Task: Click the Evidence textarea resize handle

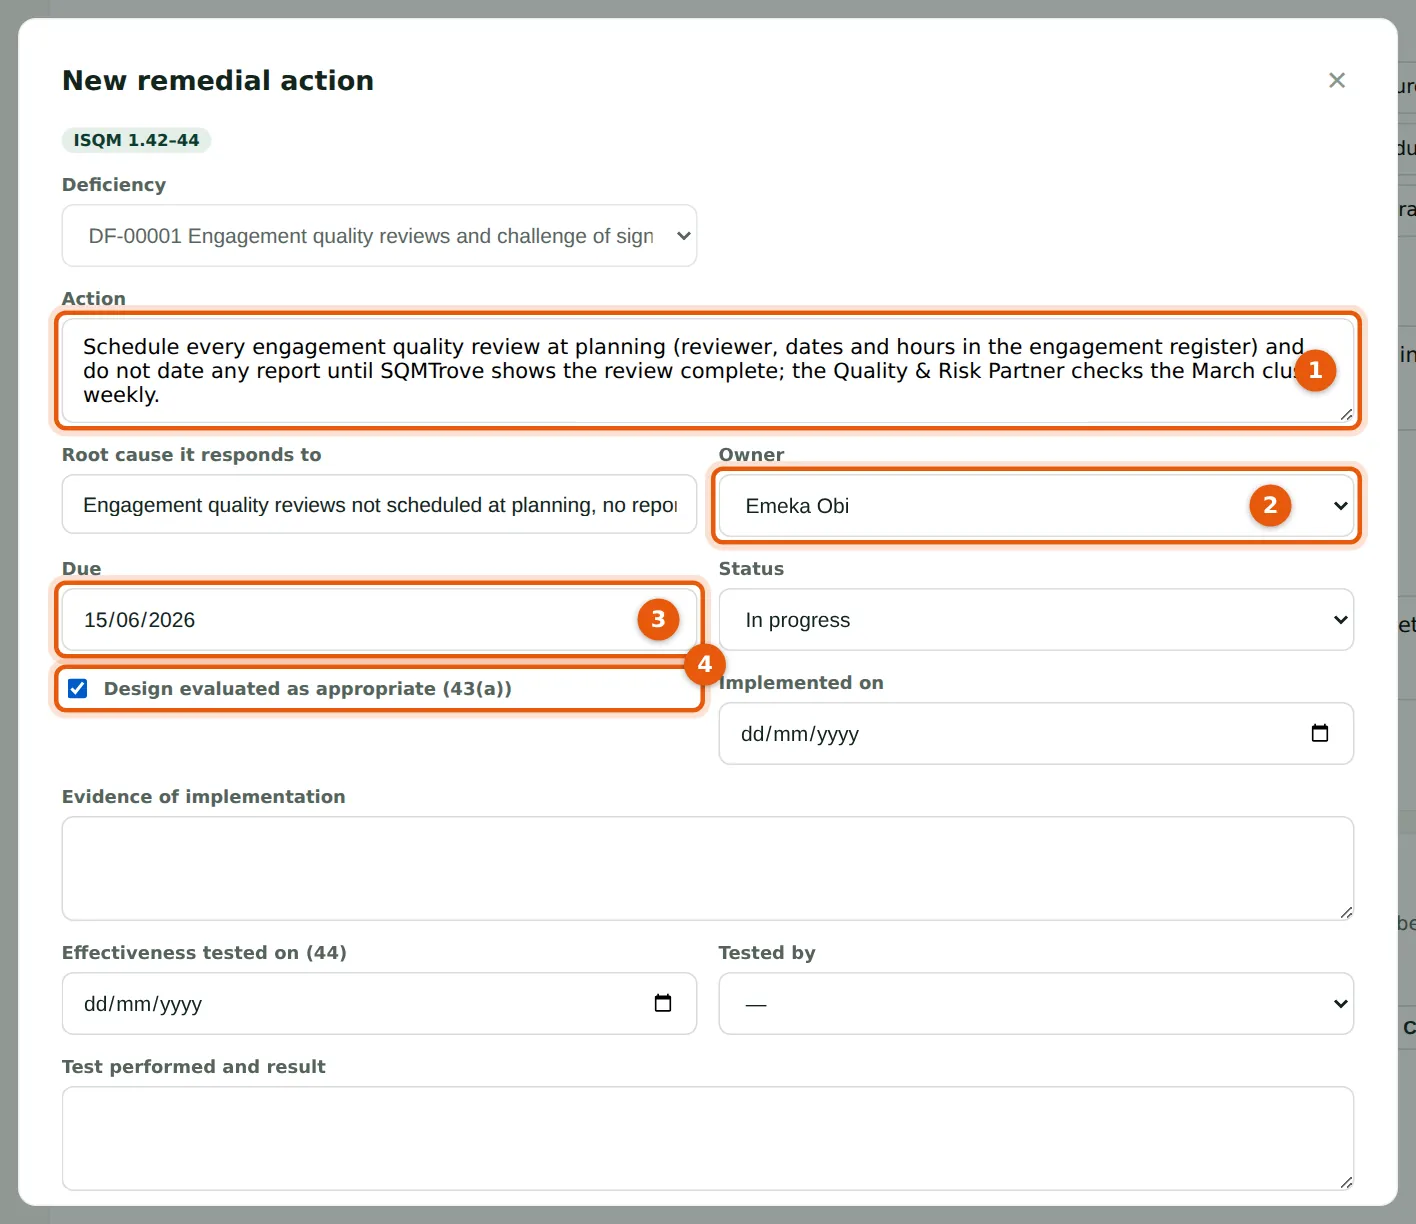Action: pyautogui.click(x=1346, y=912)
